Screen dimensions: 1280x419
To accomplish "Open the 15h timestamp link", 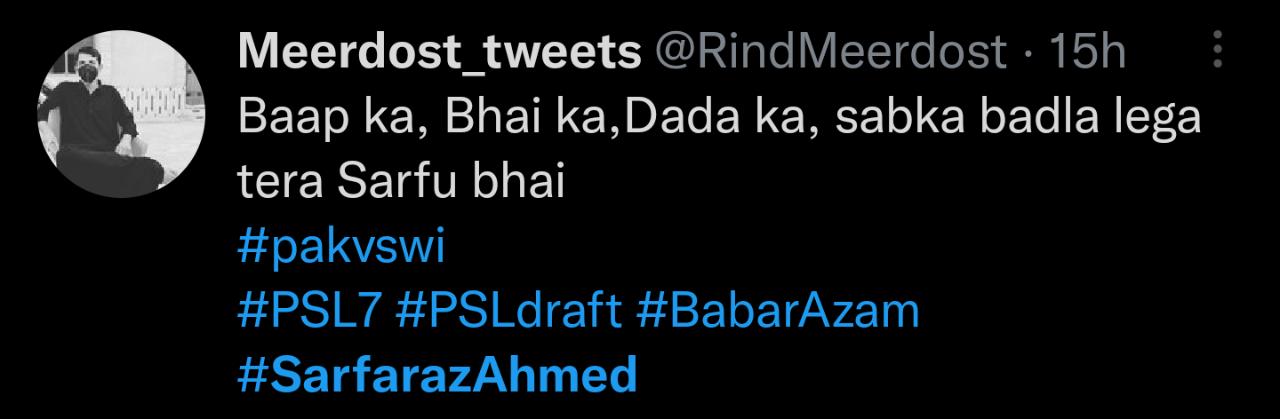I will (1084, 52).
